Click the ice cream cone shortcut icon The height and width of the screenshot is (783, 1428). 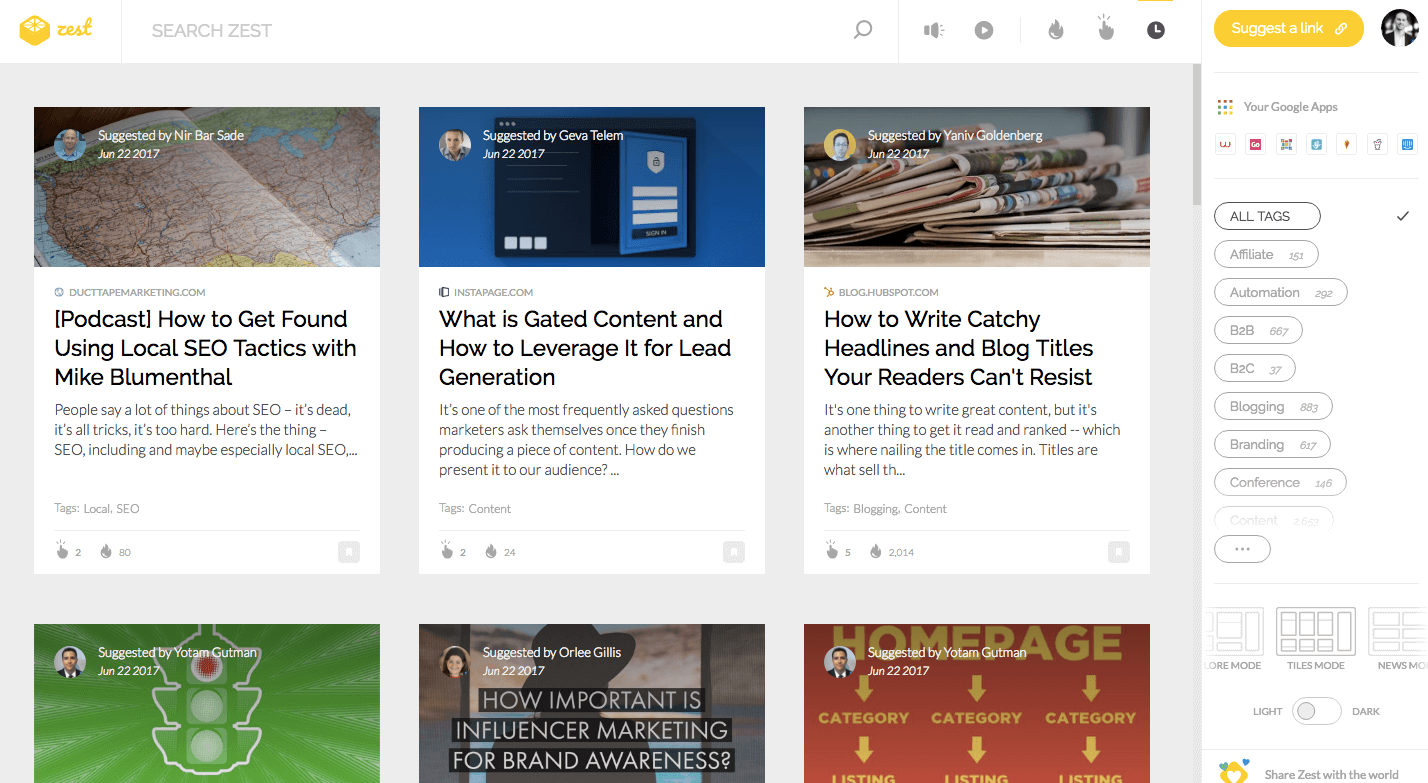pos(1347,144)
